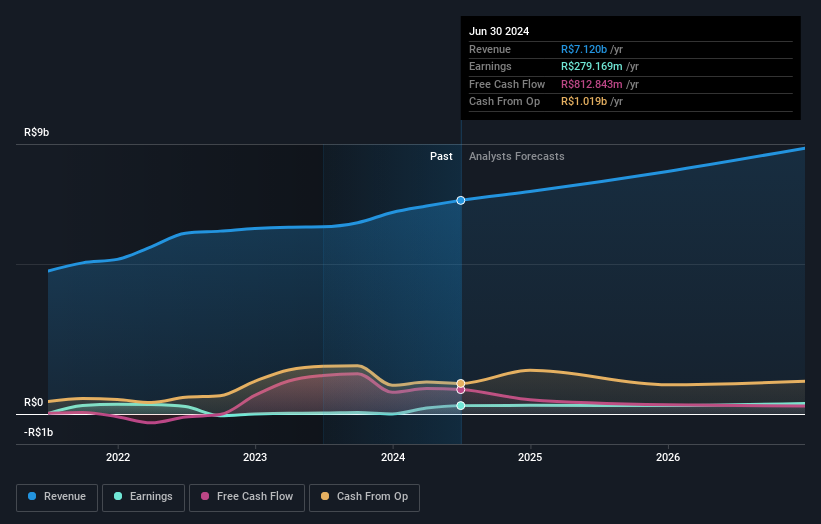Toggle the Cash From Op legend button
The width and height of the screenshot is (821, 524).
point(364,497)
